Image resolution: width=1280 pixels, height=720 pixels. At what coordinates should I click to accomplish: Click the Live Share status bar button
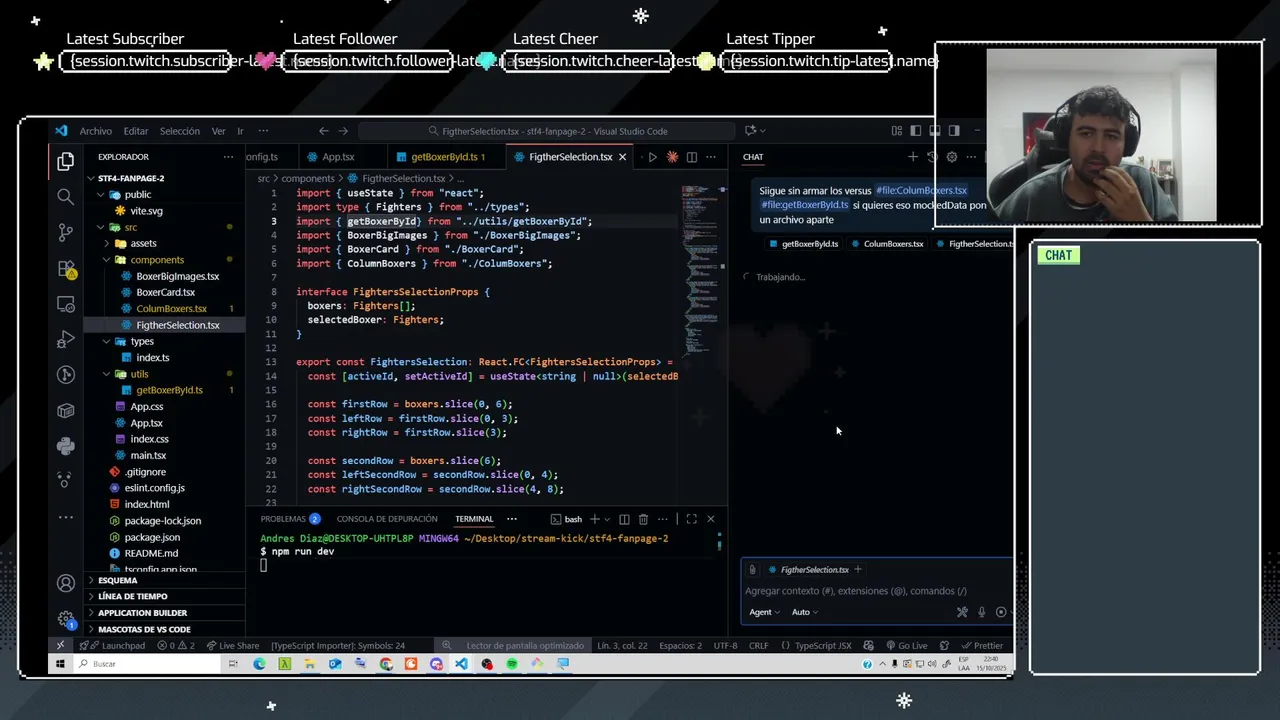tap(232, 646)
